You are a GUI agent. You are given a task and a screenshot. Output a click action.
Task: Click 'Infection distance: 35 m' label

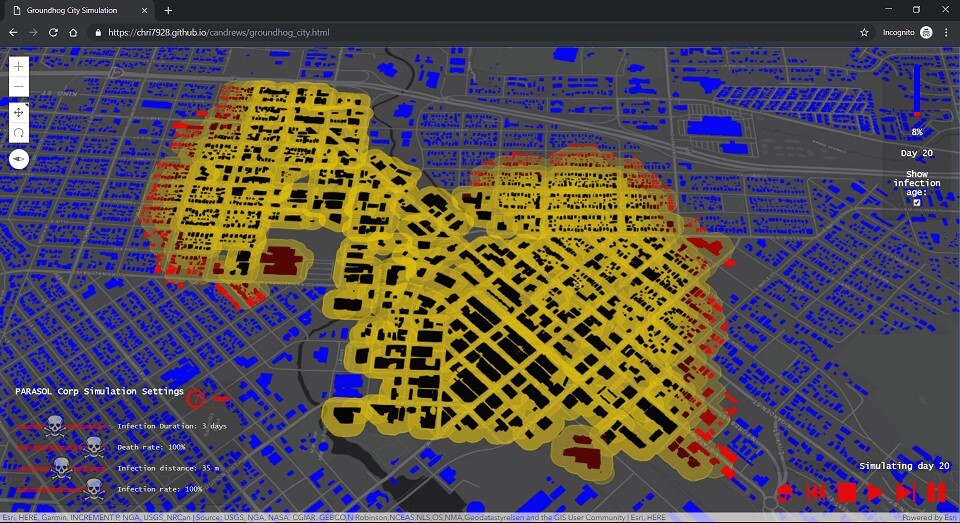(168, 468)
